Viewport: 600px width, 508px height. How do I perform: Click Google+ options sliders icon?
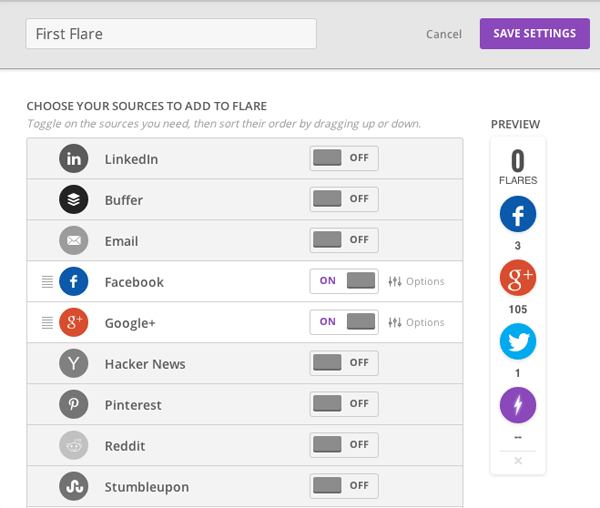tap(395, 322)
